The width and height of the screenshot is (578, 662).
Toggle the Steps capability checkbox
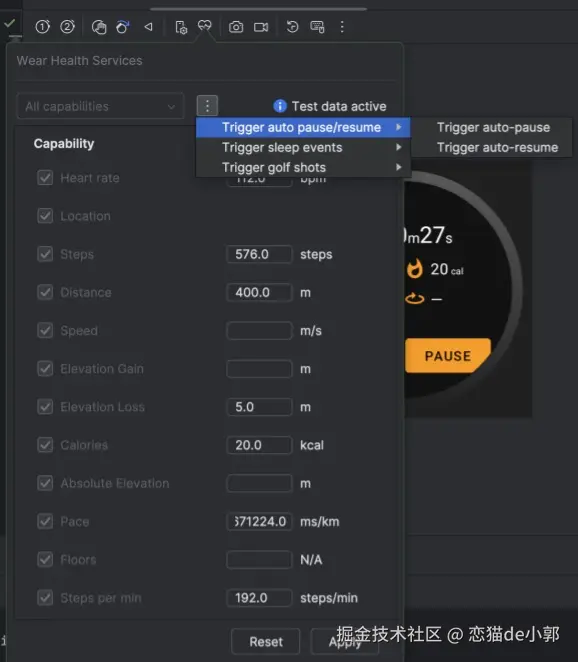[x=45, y=254]
